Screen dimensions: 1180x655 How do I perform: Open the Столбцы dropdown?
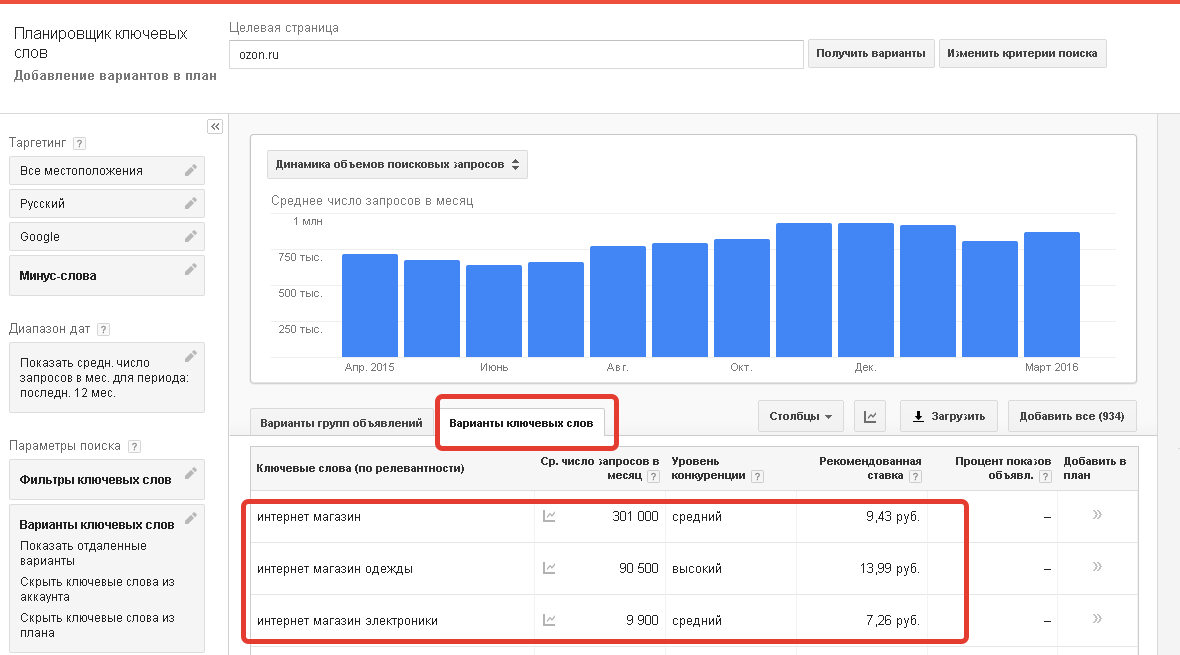coord(800,416)
